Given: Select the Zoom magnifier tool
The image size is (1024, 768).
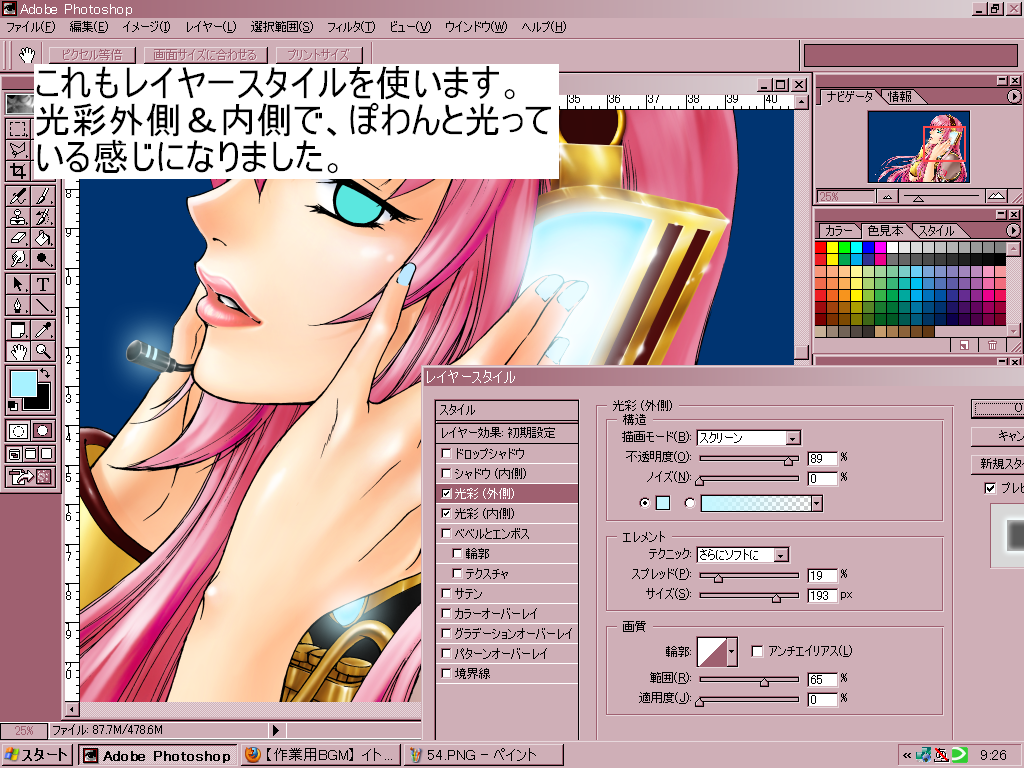Looking at the screenshot, I should click(x=44, y=351).
